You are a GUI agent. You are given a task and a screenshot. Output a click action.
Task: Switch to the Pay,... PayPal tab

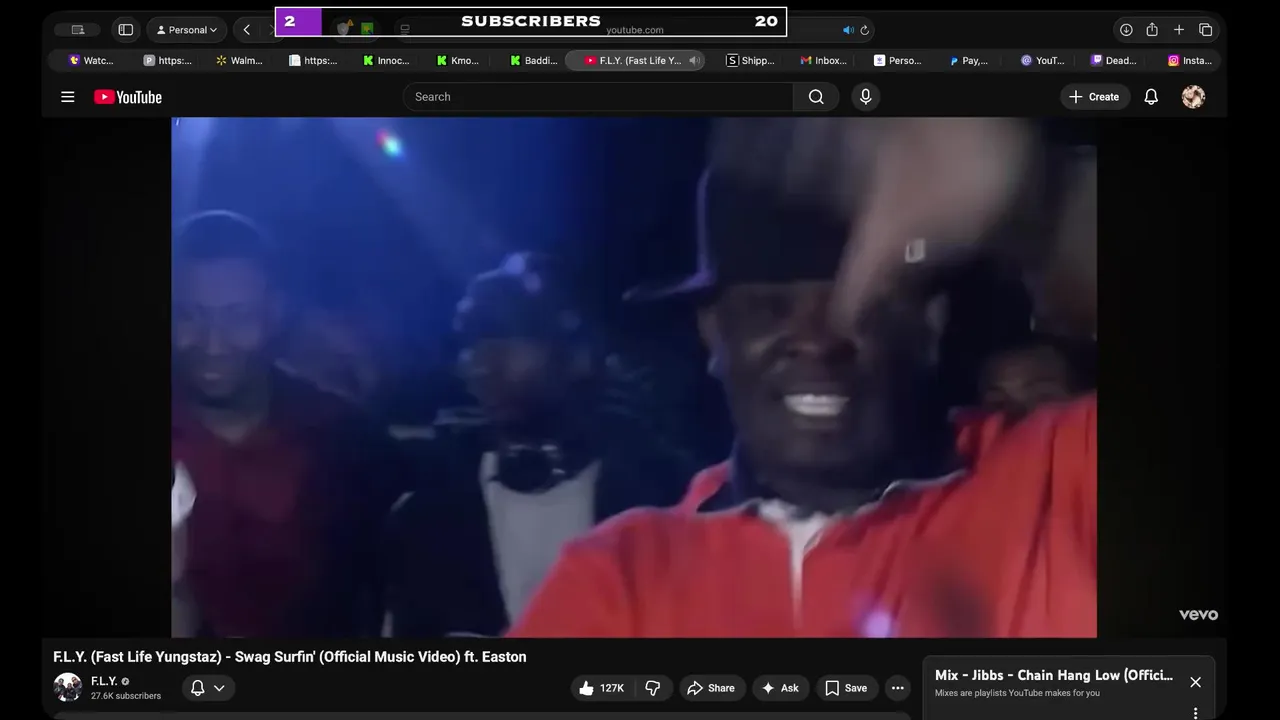pyautogui.click(x=970, y=61)
